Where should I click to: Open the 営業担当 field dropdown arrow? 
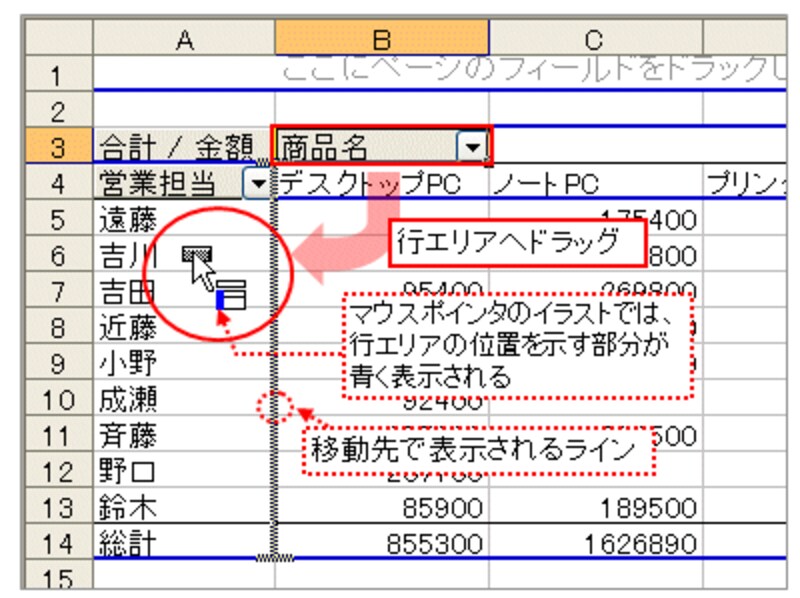click(259, 183)
